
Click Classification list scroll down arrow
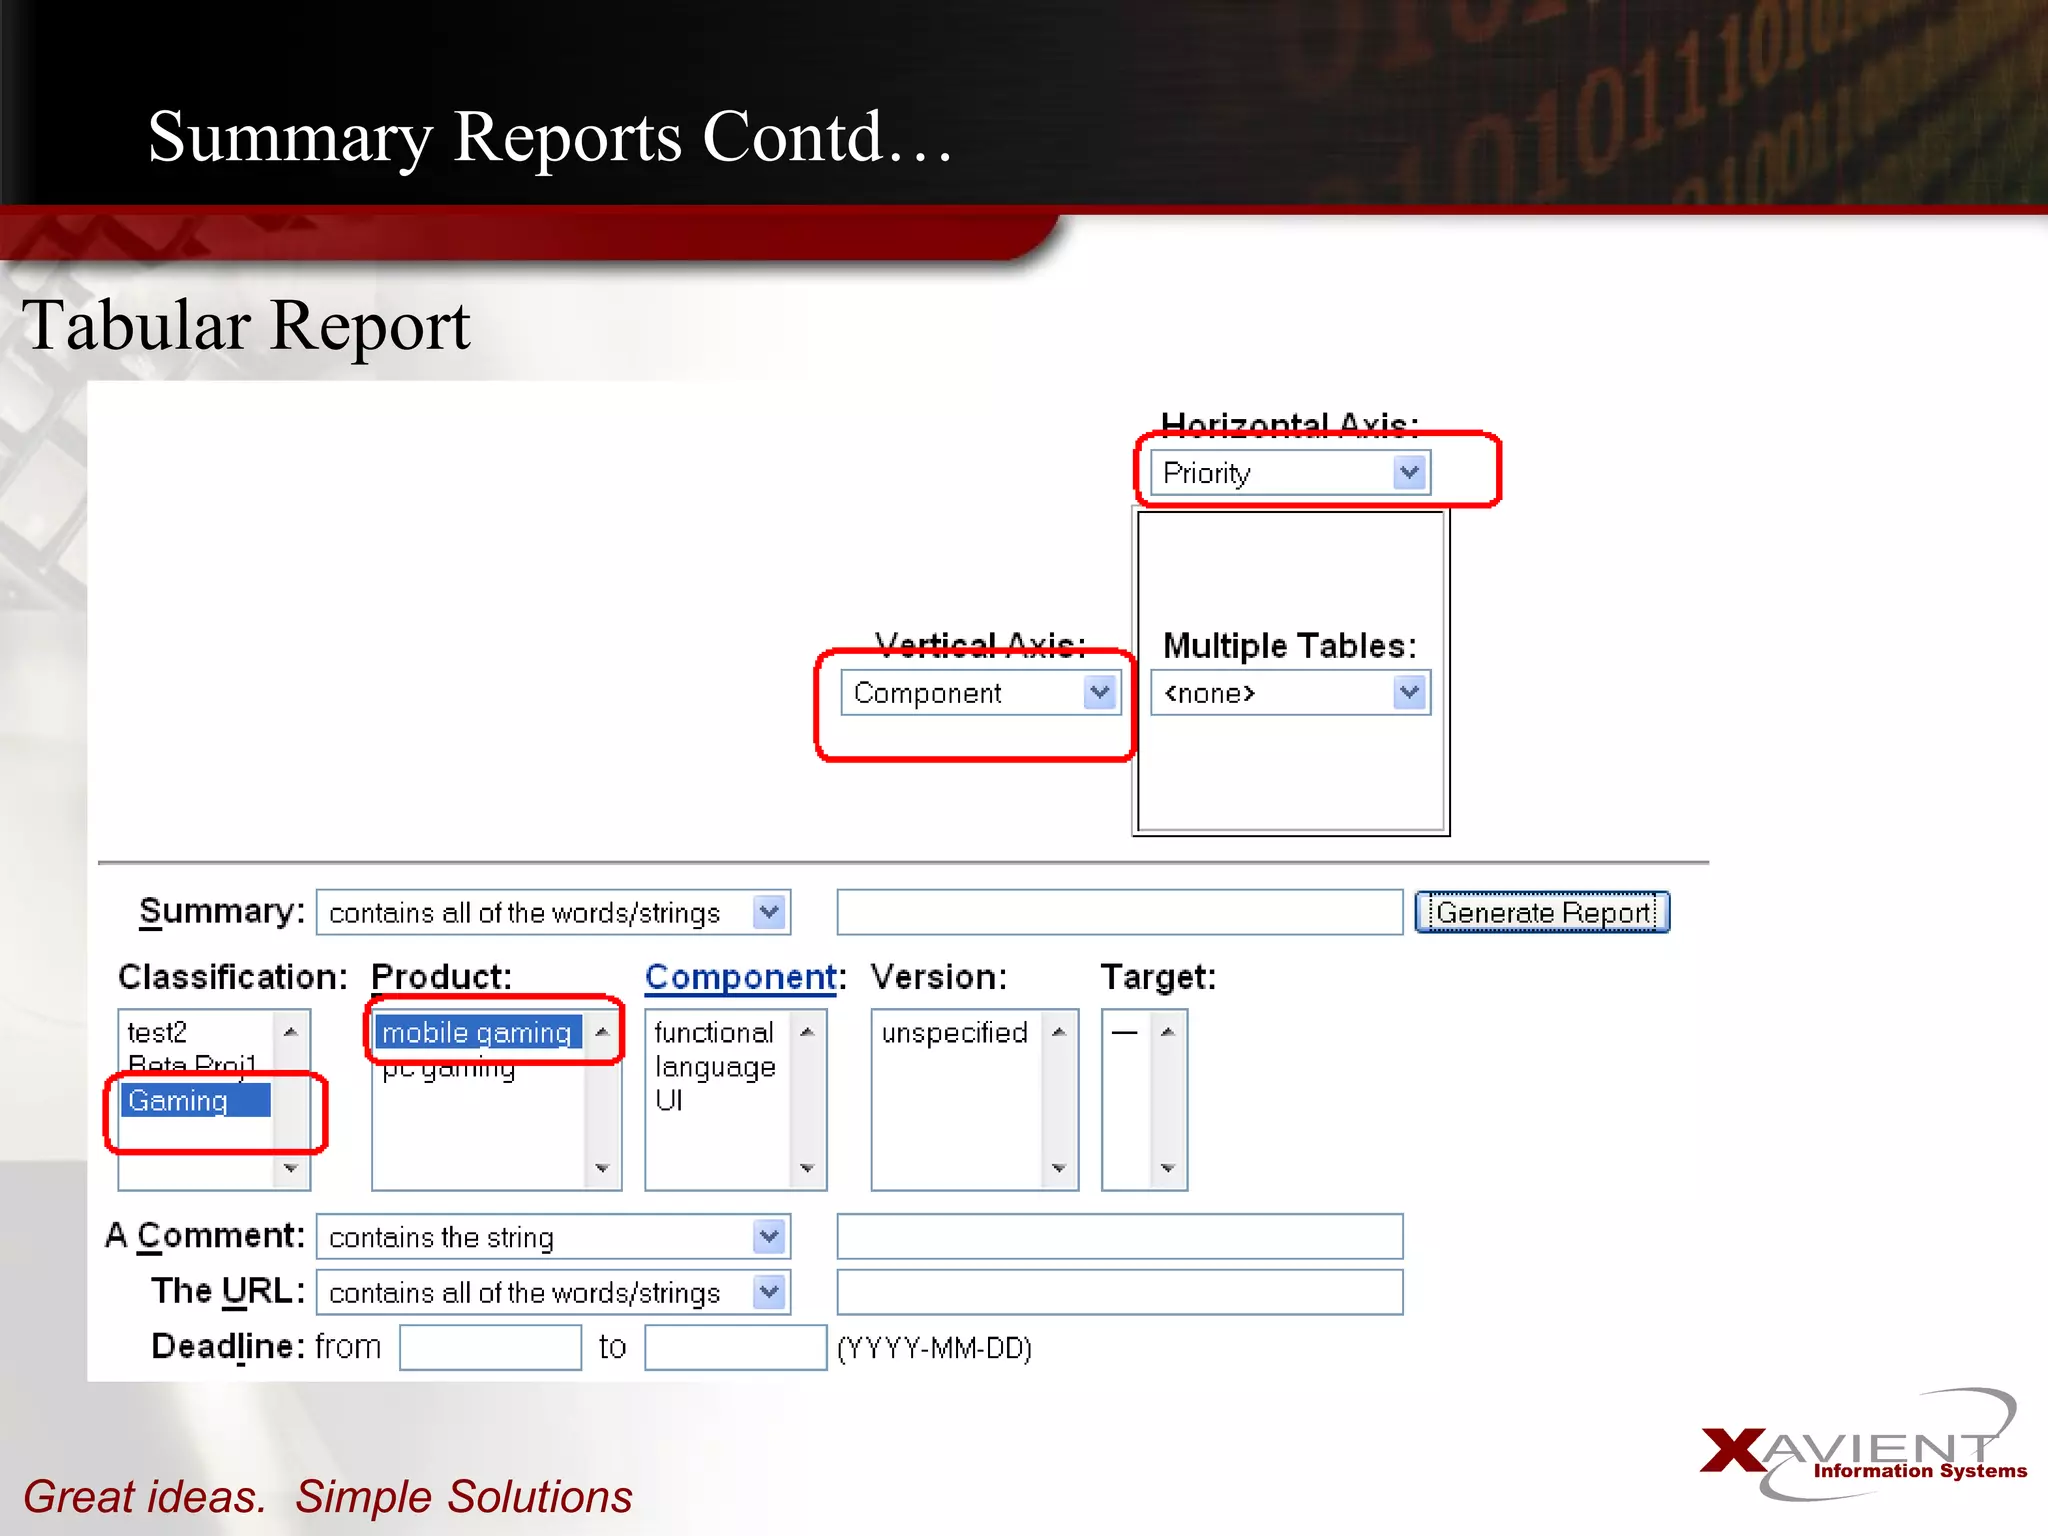291,1168
